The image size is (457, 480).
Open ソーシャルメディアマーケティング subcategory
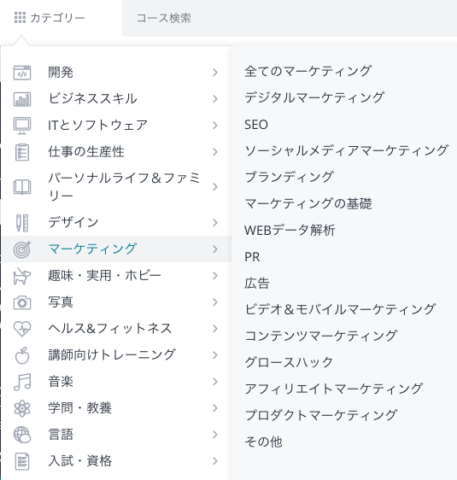point(346,151)
